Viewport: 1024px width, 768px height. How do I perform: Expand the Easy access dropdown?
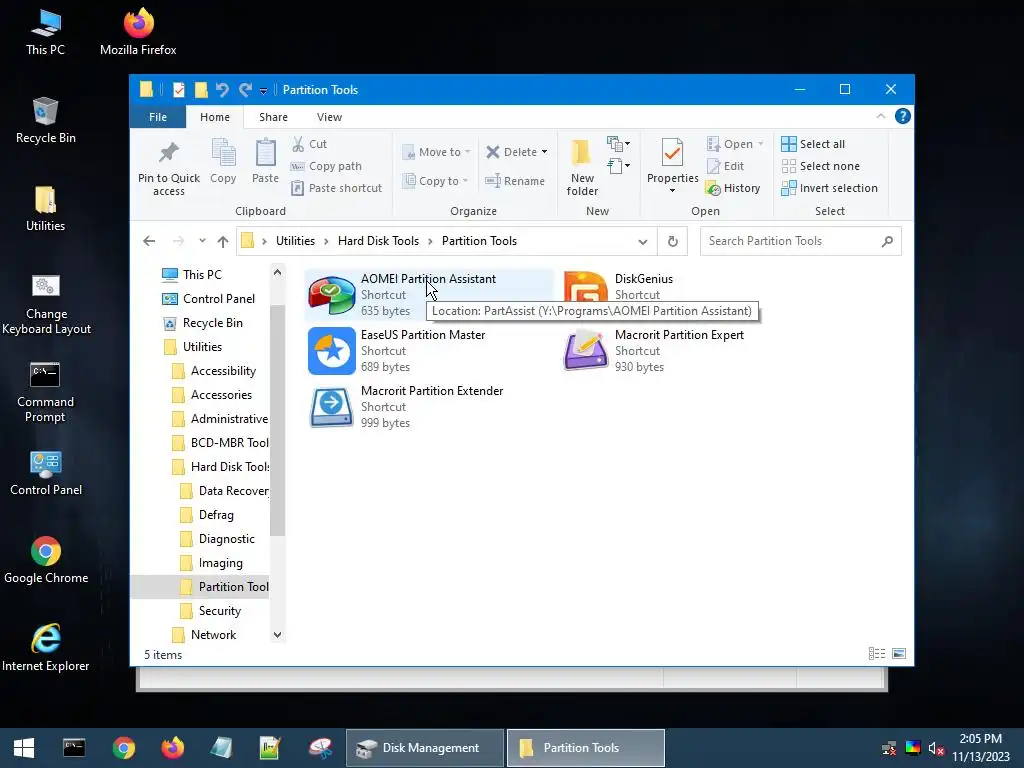click(618, 166)
